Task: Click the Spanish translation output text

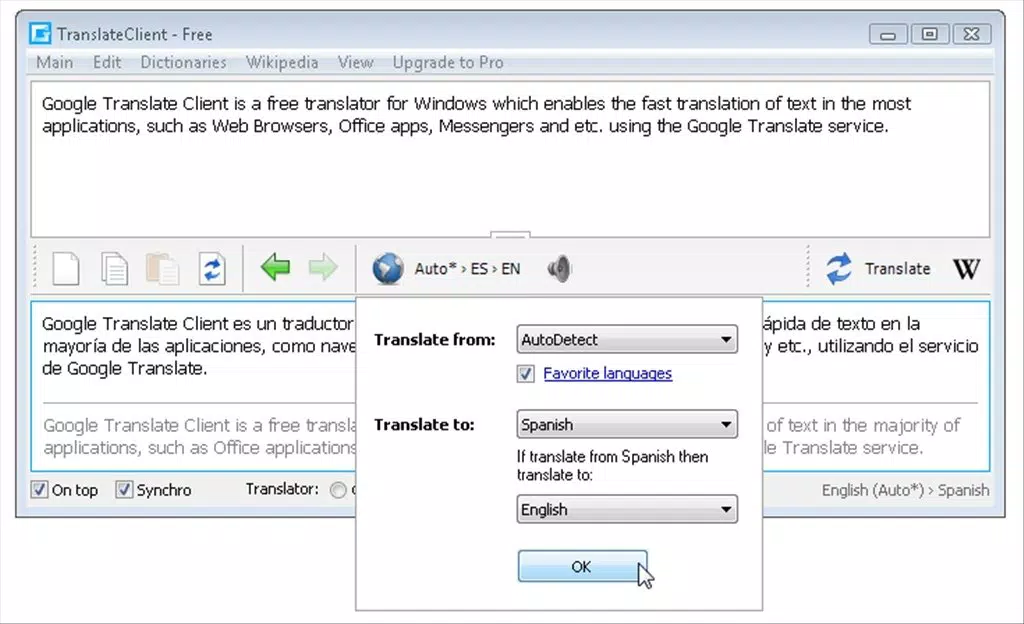Action: coord(197,346)
